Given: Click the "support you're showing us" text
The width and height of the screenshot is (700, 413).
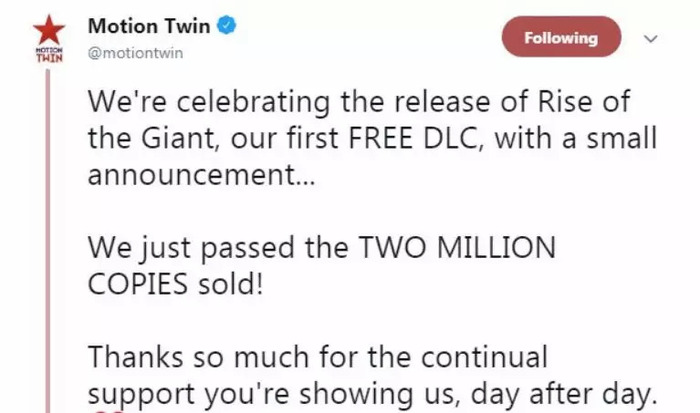Looking at the screenshot, I should (x=273, y=395).
